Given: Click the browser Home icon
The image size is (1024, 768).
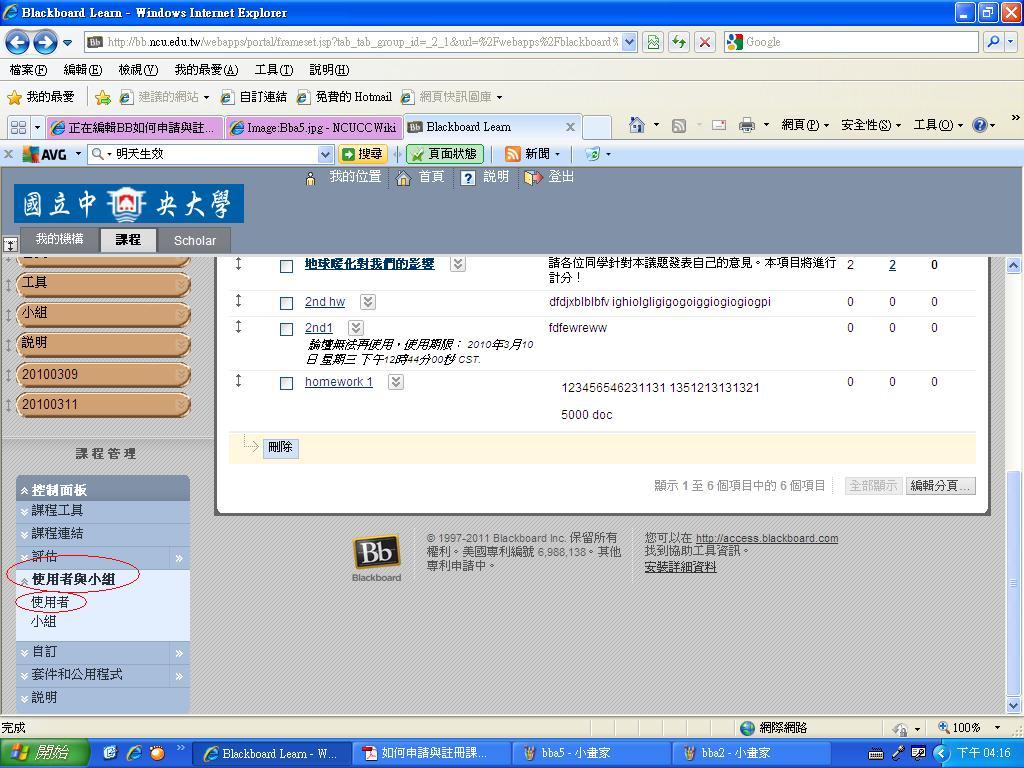Looking at the screenshot, I should [636, 125].
